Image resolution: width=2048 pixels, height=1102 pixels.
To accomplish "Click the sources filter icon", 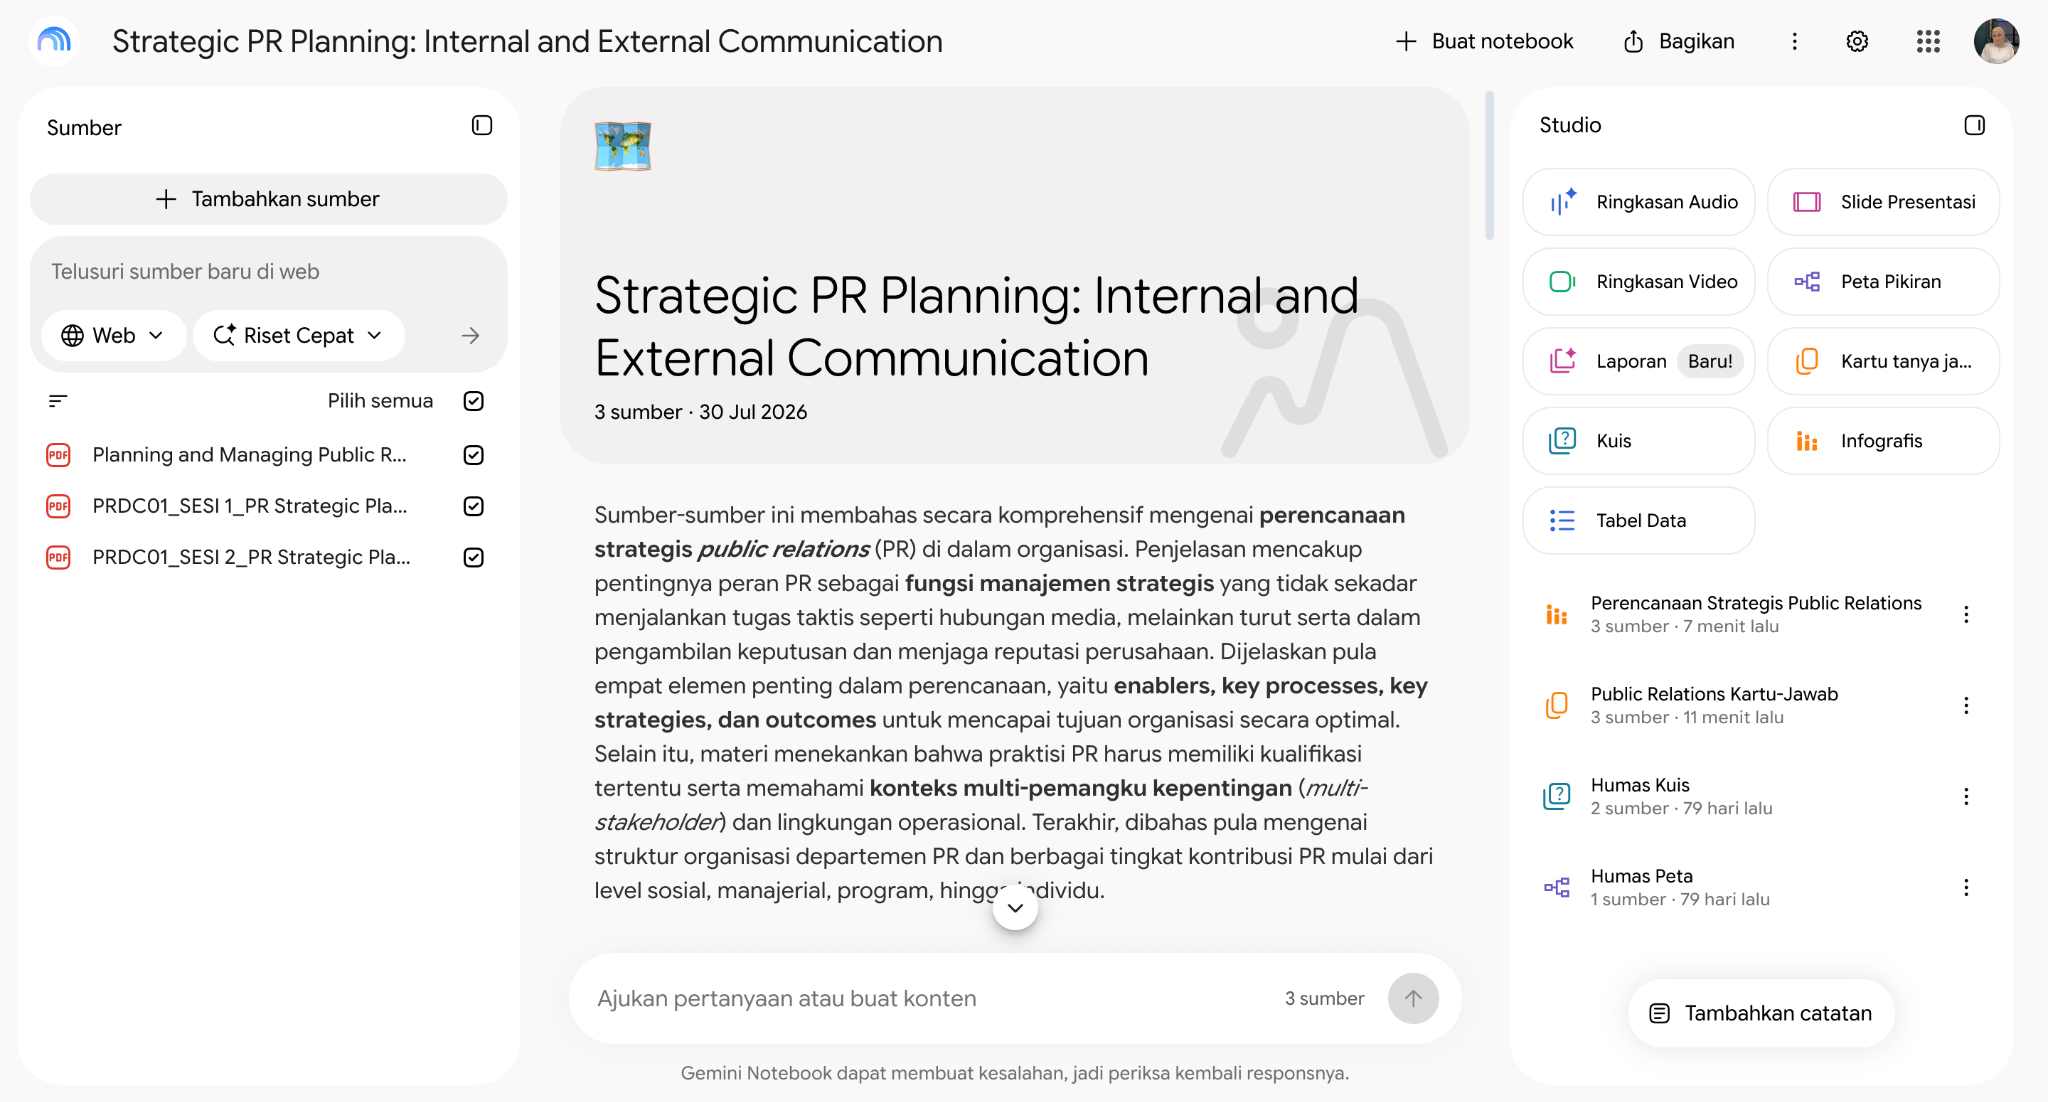I will coord(58,401).
